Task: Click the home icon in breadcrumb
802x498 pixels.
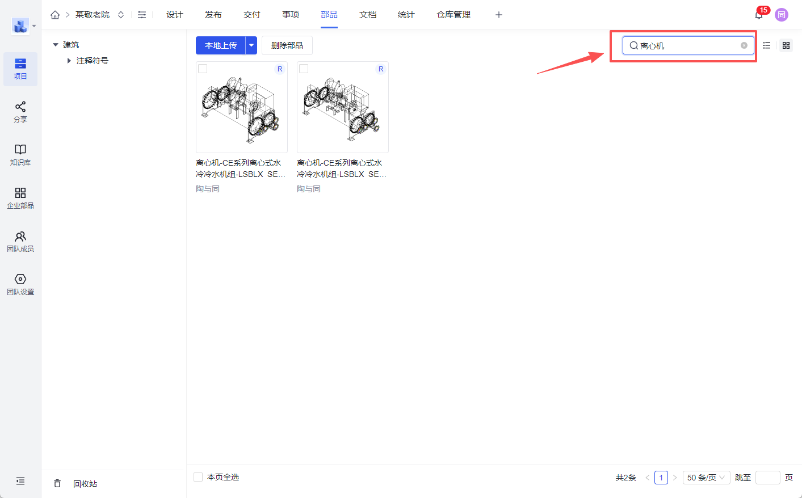Action: pos(55,15)
